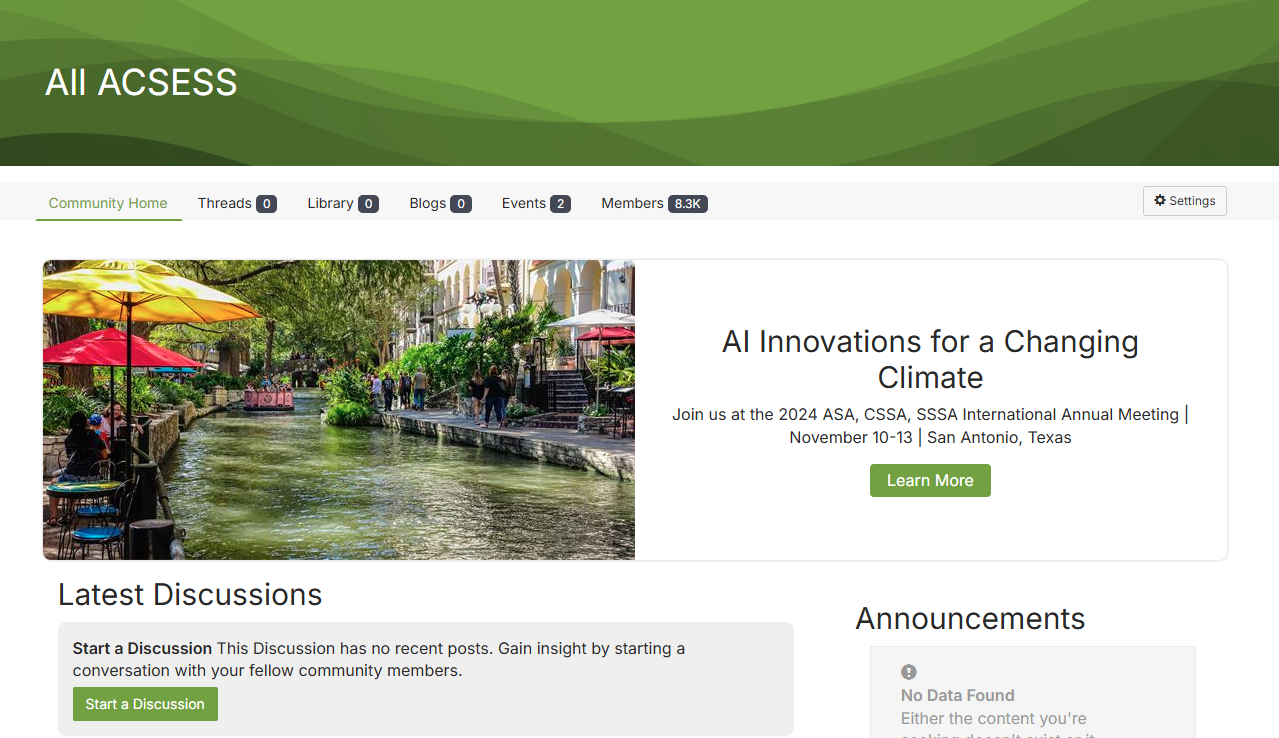View the Events tab

523,203
